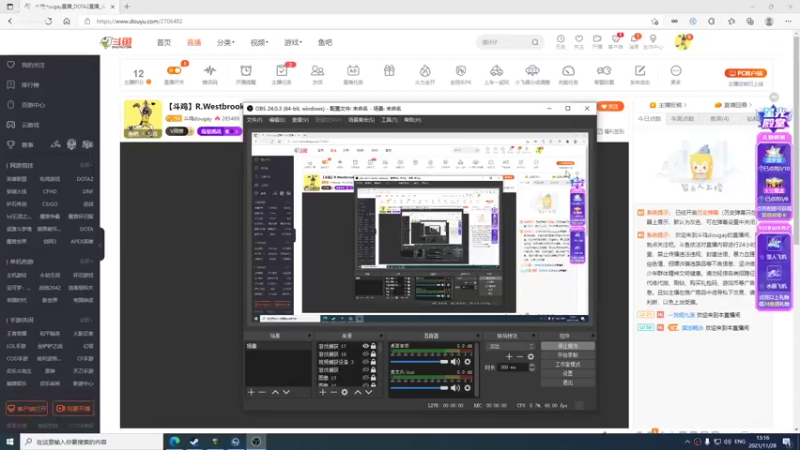Click the plus icon under OBS sources list
Viewport: 800px width, 450px height.
[322, 392]
